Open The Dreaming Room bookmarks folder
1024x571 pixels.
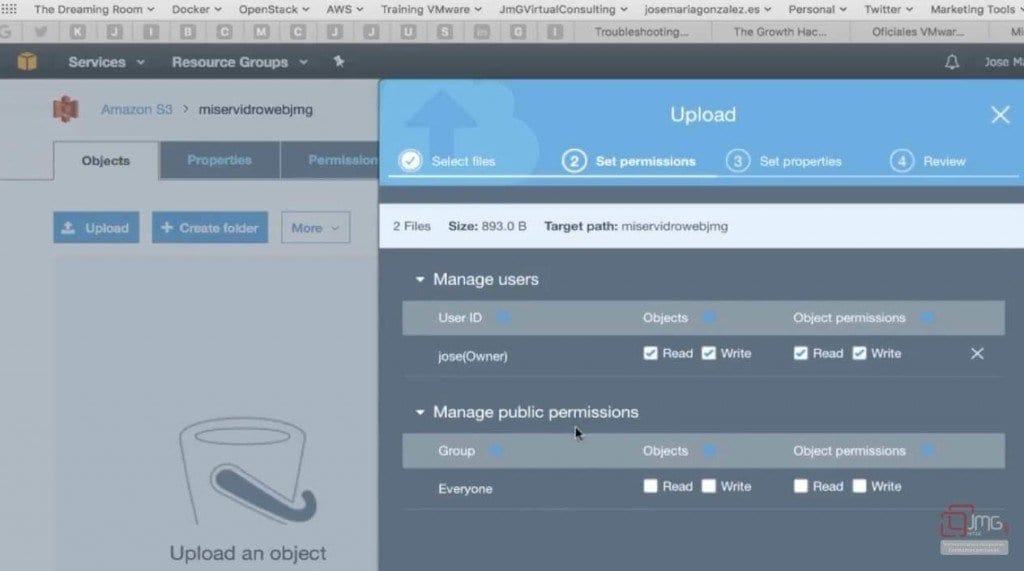[x=94, y=9]
